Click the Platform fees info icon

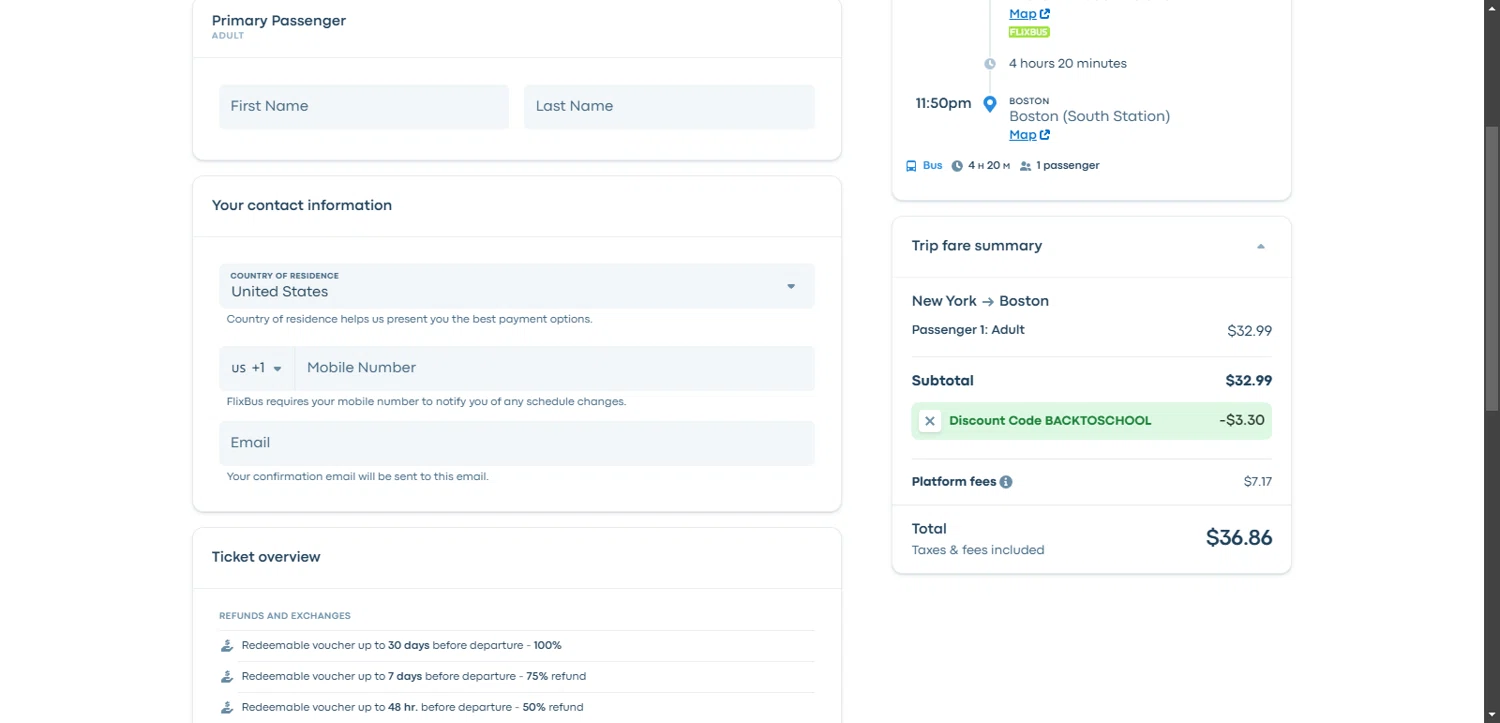pos(1006,482)
